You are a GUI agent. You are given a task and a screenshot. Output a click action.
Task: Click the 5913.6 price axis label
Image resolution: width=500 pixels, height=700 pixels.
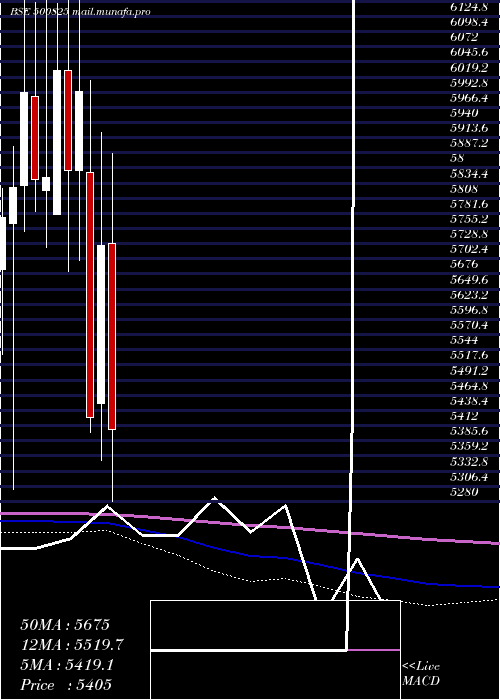pos(469,128)
